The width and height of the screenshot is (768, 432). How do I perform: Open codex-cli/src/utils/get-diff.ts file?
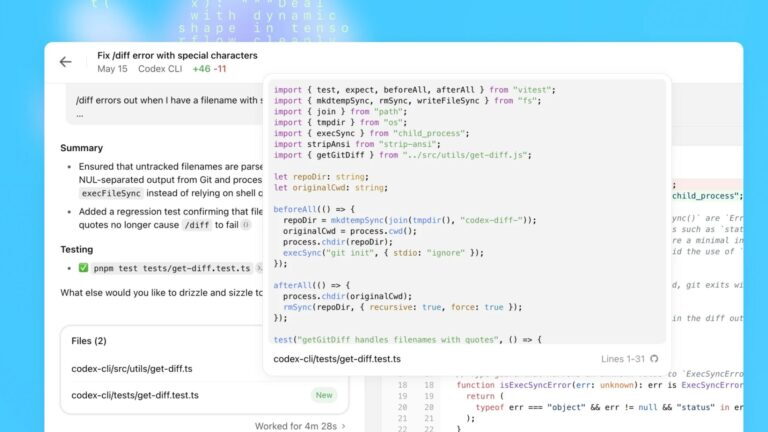click(x=132, y=369)
